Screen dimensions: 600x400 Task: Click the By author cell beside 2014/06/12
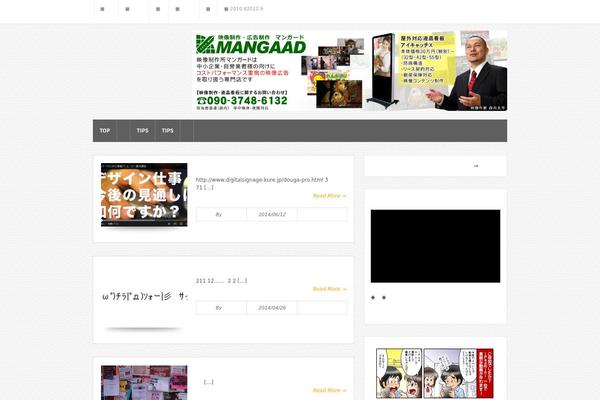pos(221,214)
